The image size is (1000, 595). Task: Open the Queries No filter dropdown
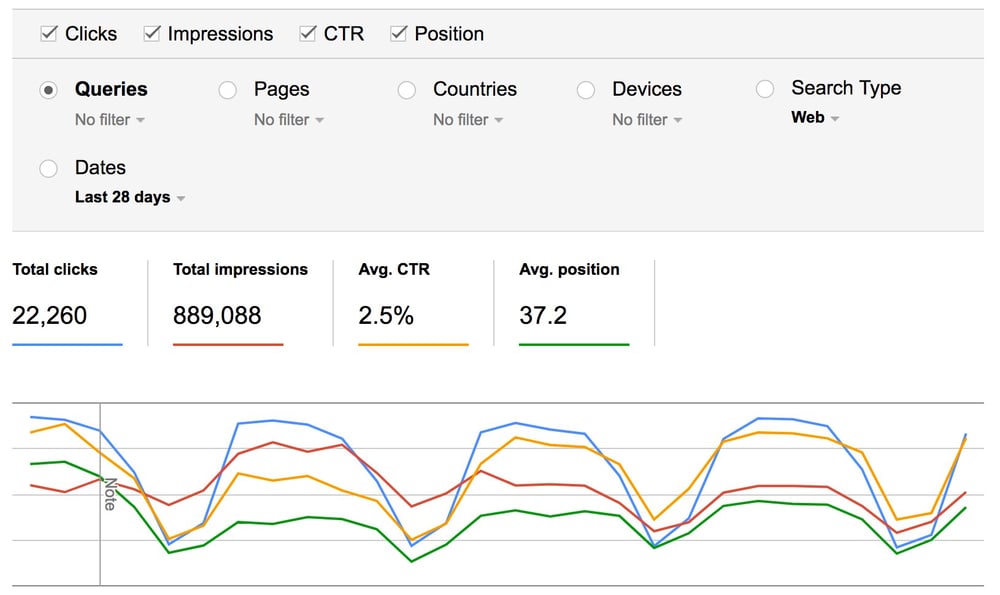(109, 120)
